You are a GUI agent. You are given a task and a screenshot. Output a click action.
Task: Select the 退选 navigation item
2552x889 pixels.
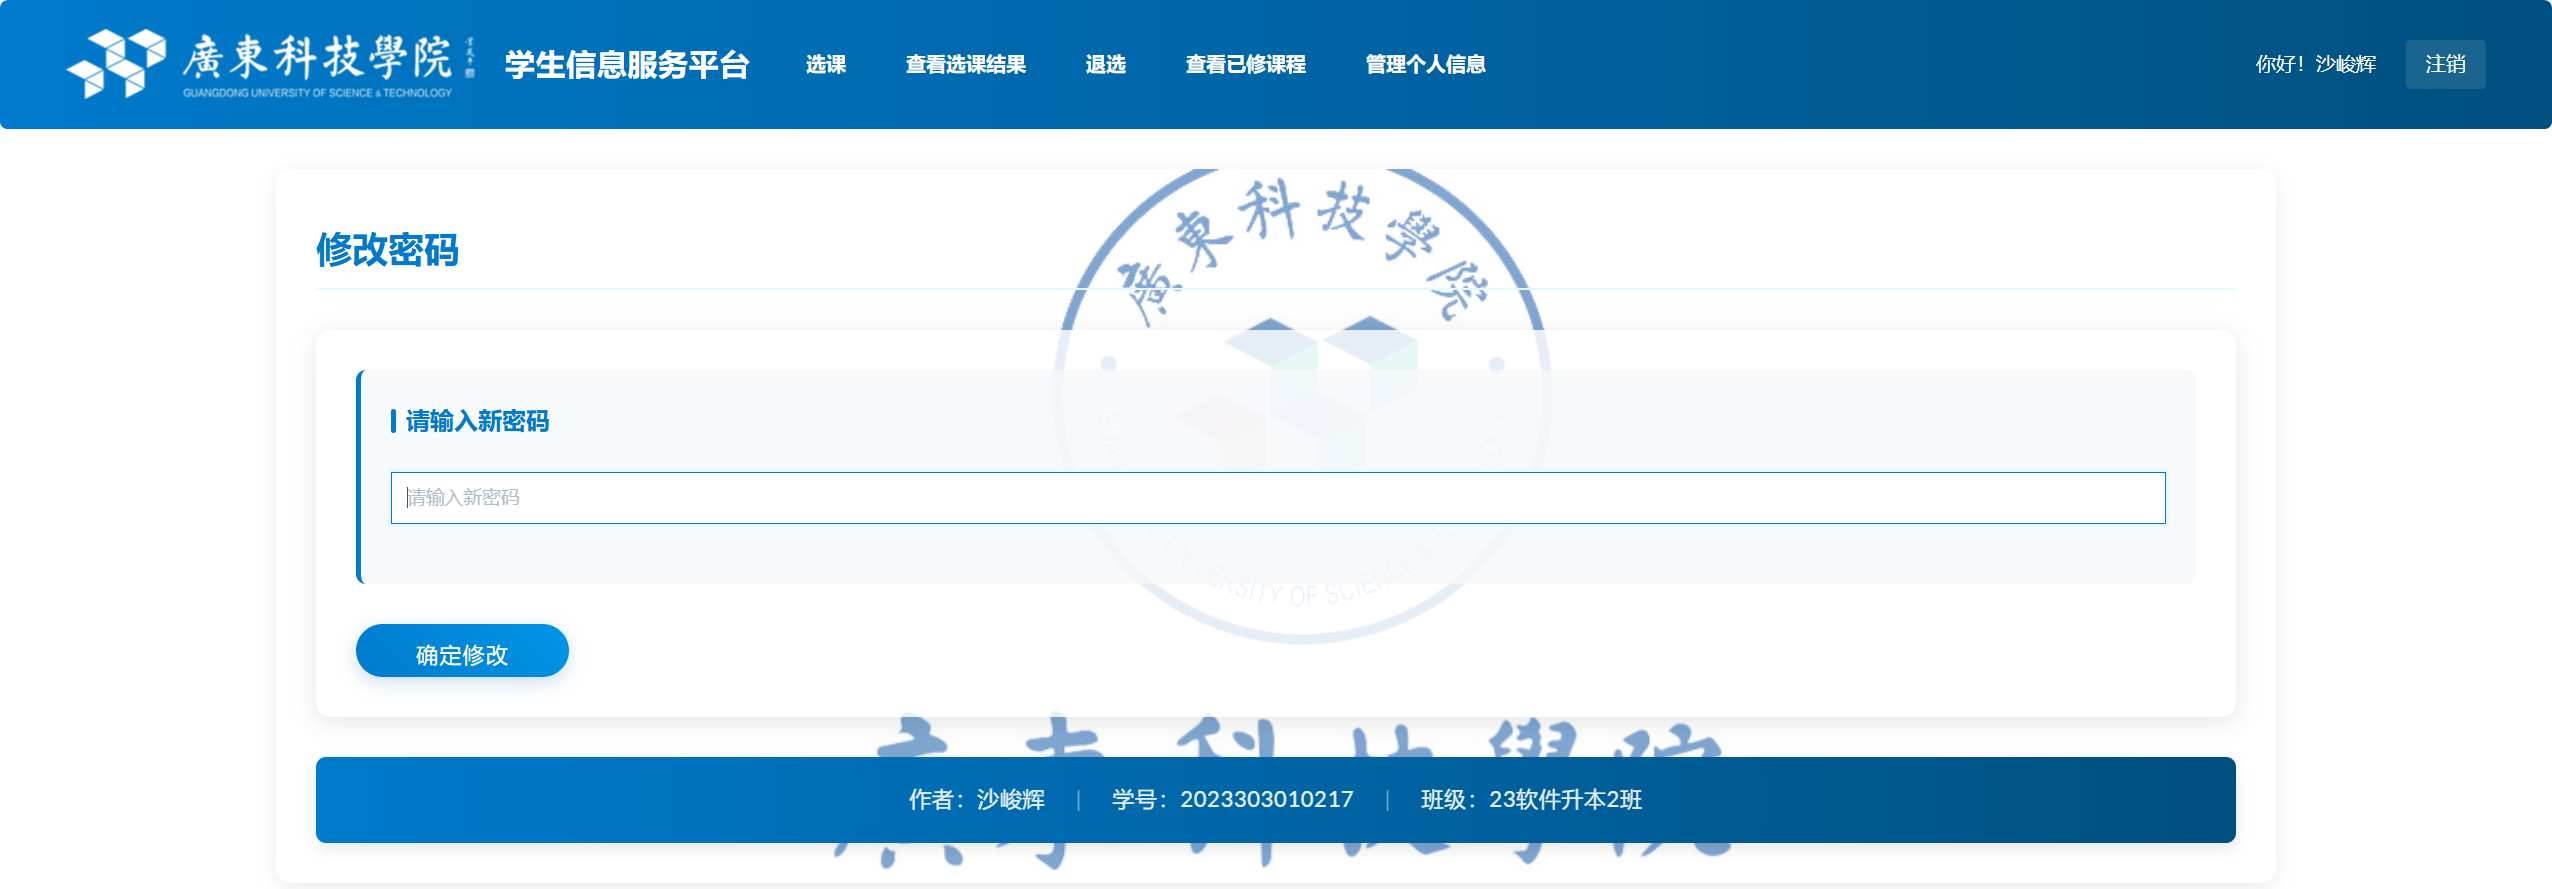(x=1105, y=65)
